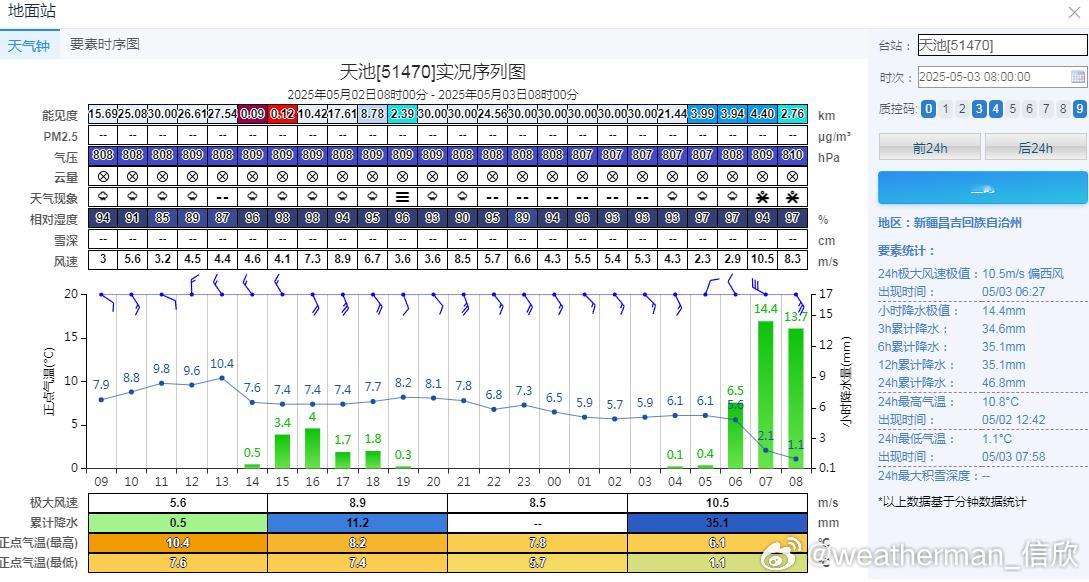Screen dimensions: 1089x582
Task: Select the red 0.12 visibility cell
Action: 282,114
